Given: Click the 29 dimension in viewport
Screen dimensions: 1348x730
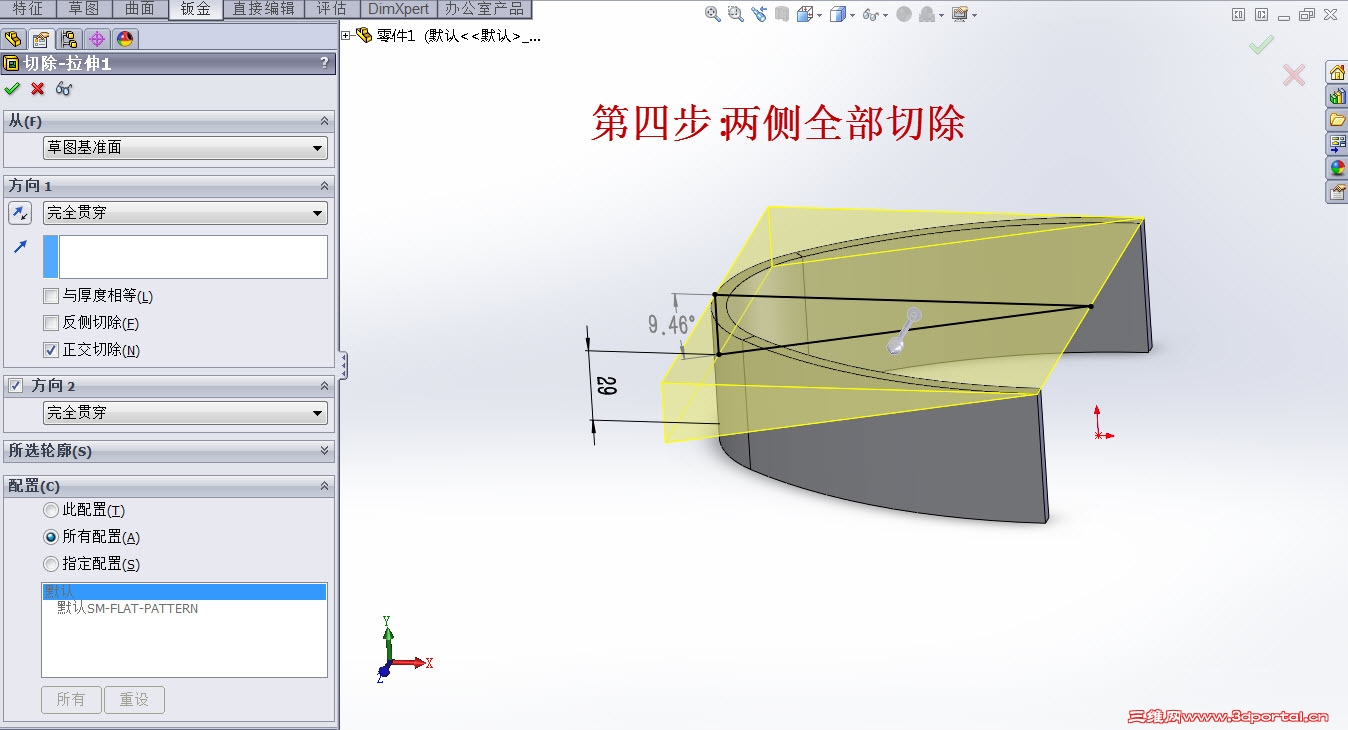Looking at the screenshot, I should 605,385.
